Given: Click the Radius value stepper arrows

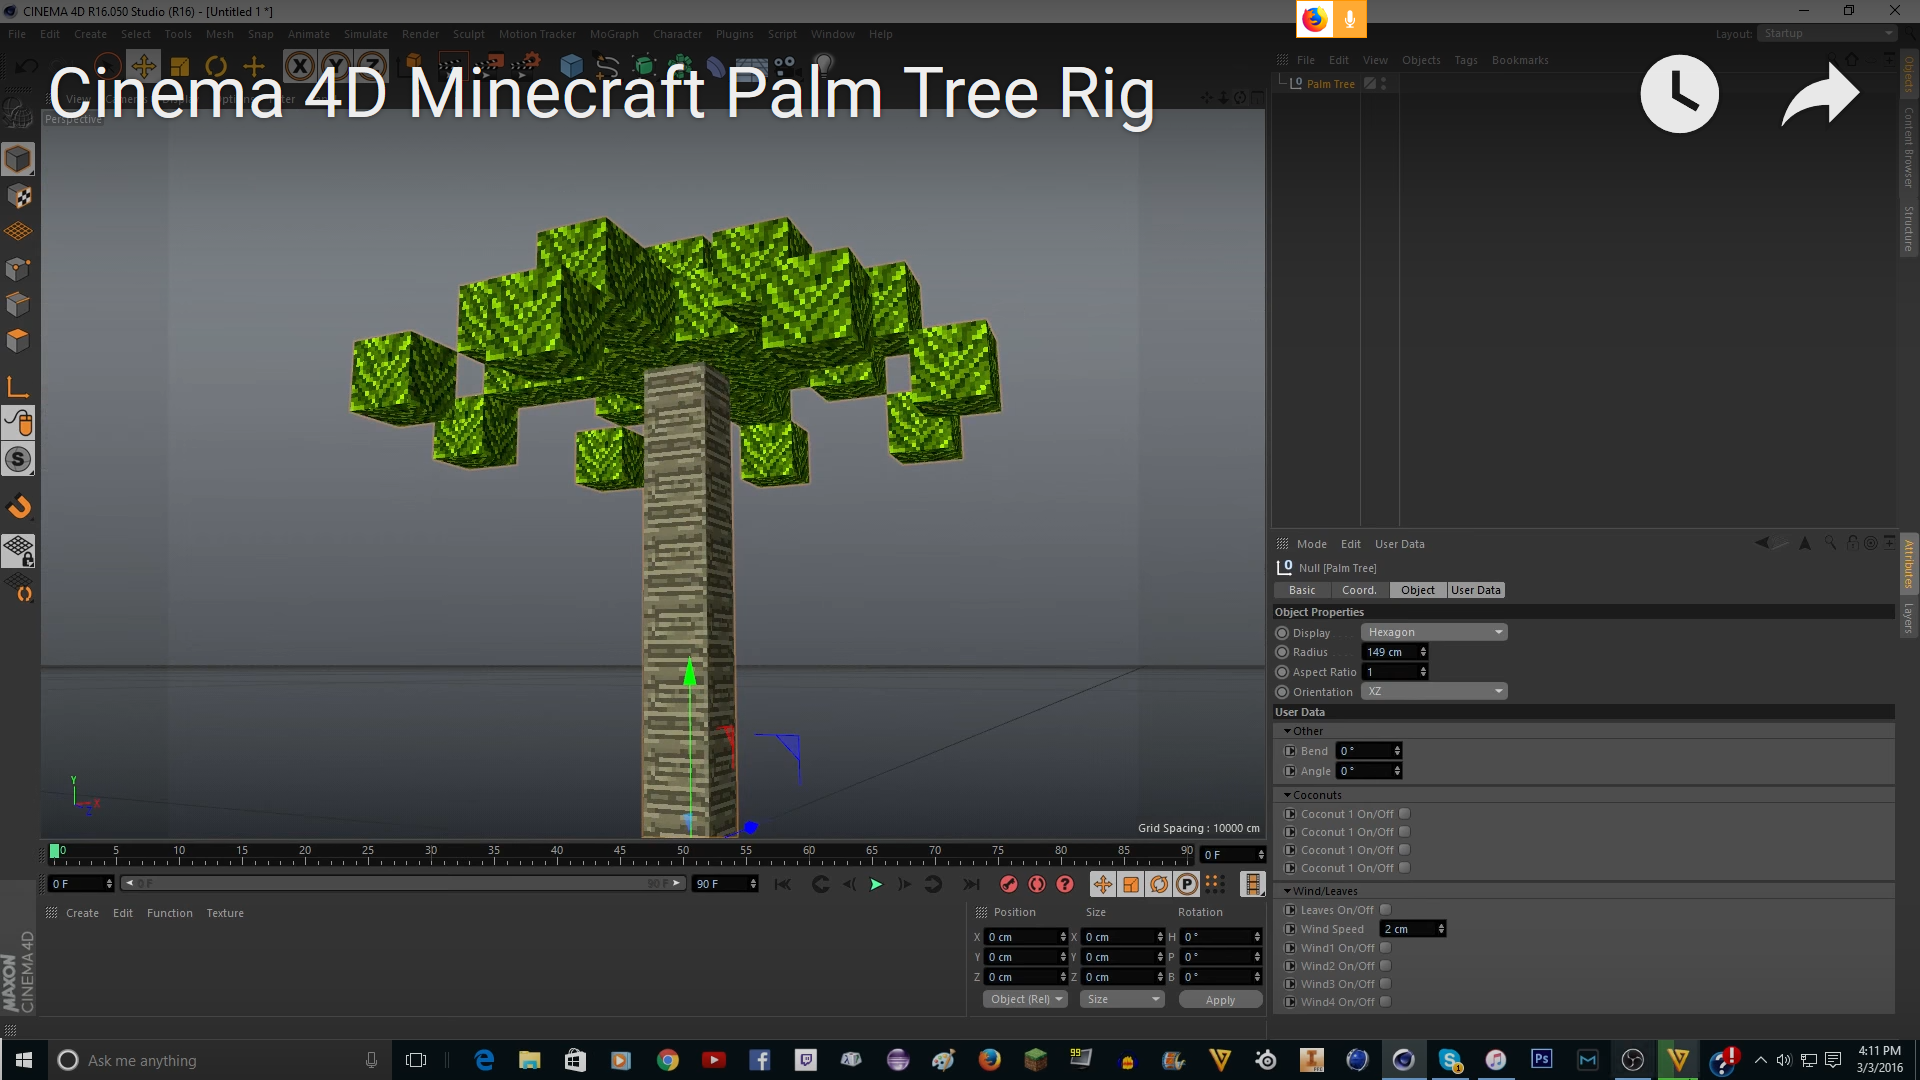Looking at the screenshot, I should click(x=1423, y=652).
